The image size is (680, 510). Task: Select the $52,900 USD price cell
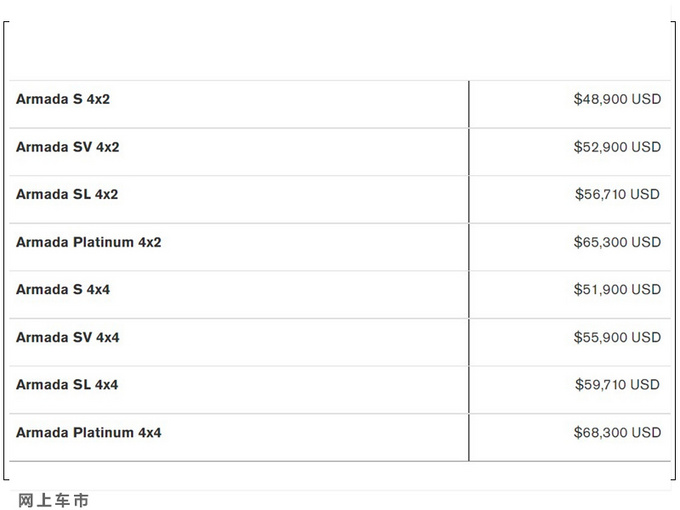pos(617,147)
